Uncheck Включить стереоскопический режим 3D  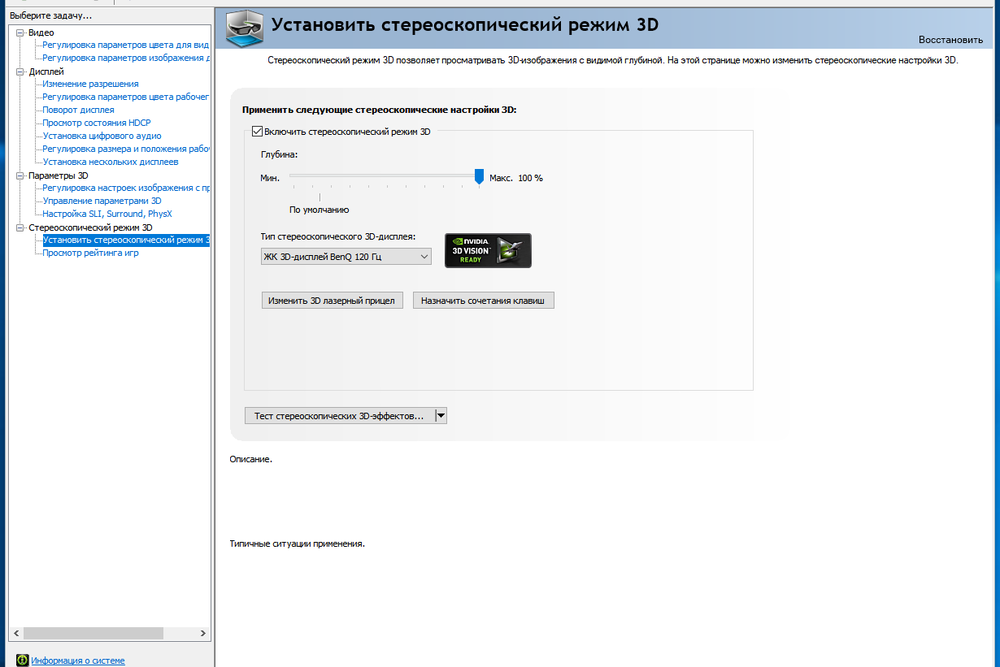[257, 131]
